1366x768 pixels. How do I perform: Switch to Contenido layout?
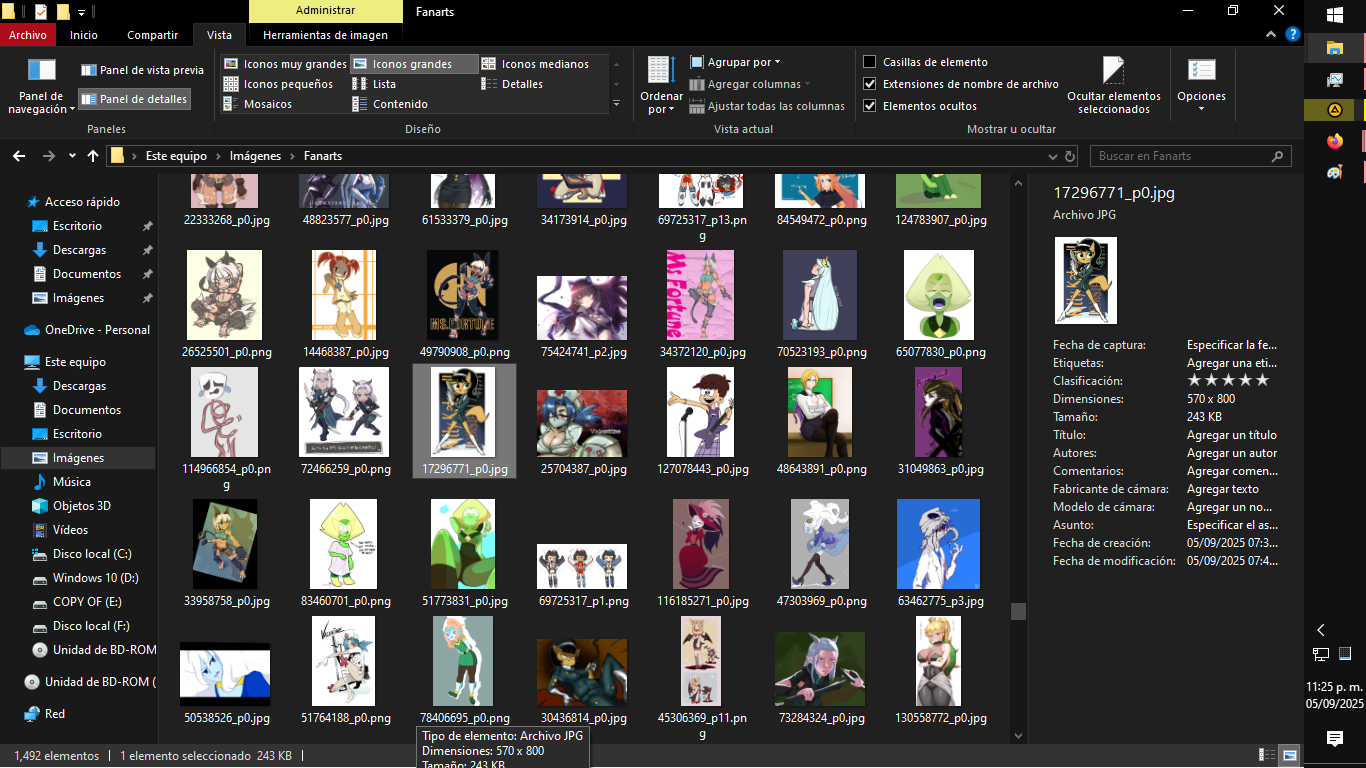point(391,104)
